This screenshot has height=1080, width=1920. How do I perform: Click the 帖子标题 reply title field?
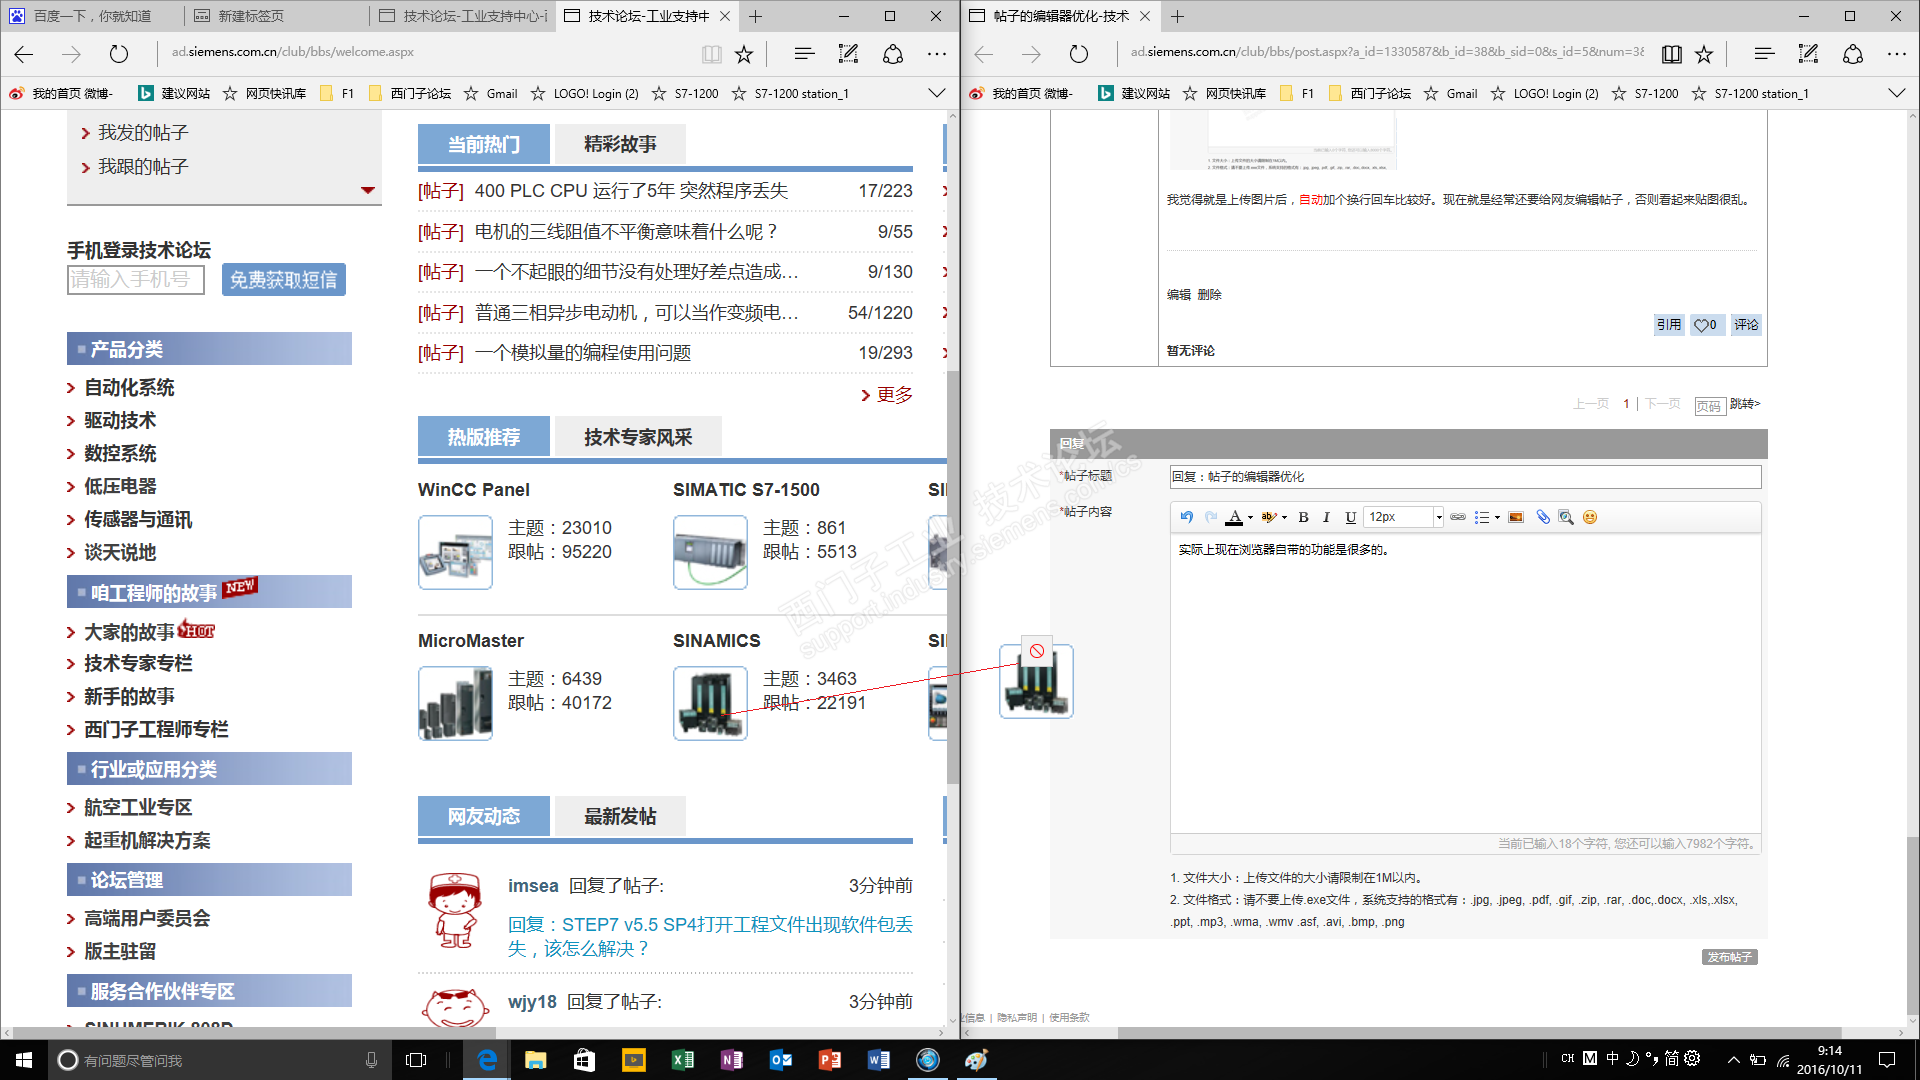tap(1464, 477)
